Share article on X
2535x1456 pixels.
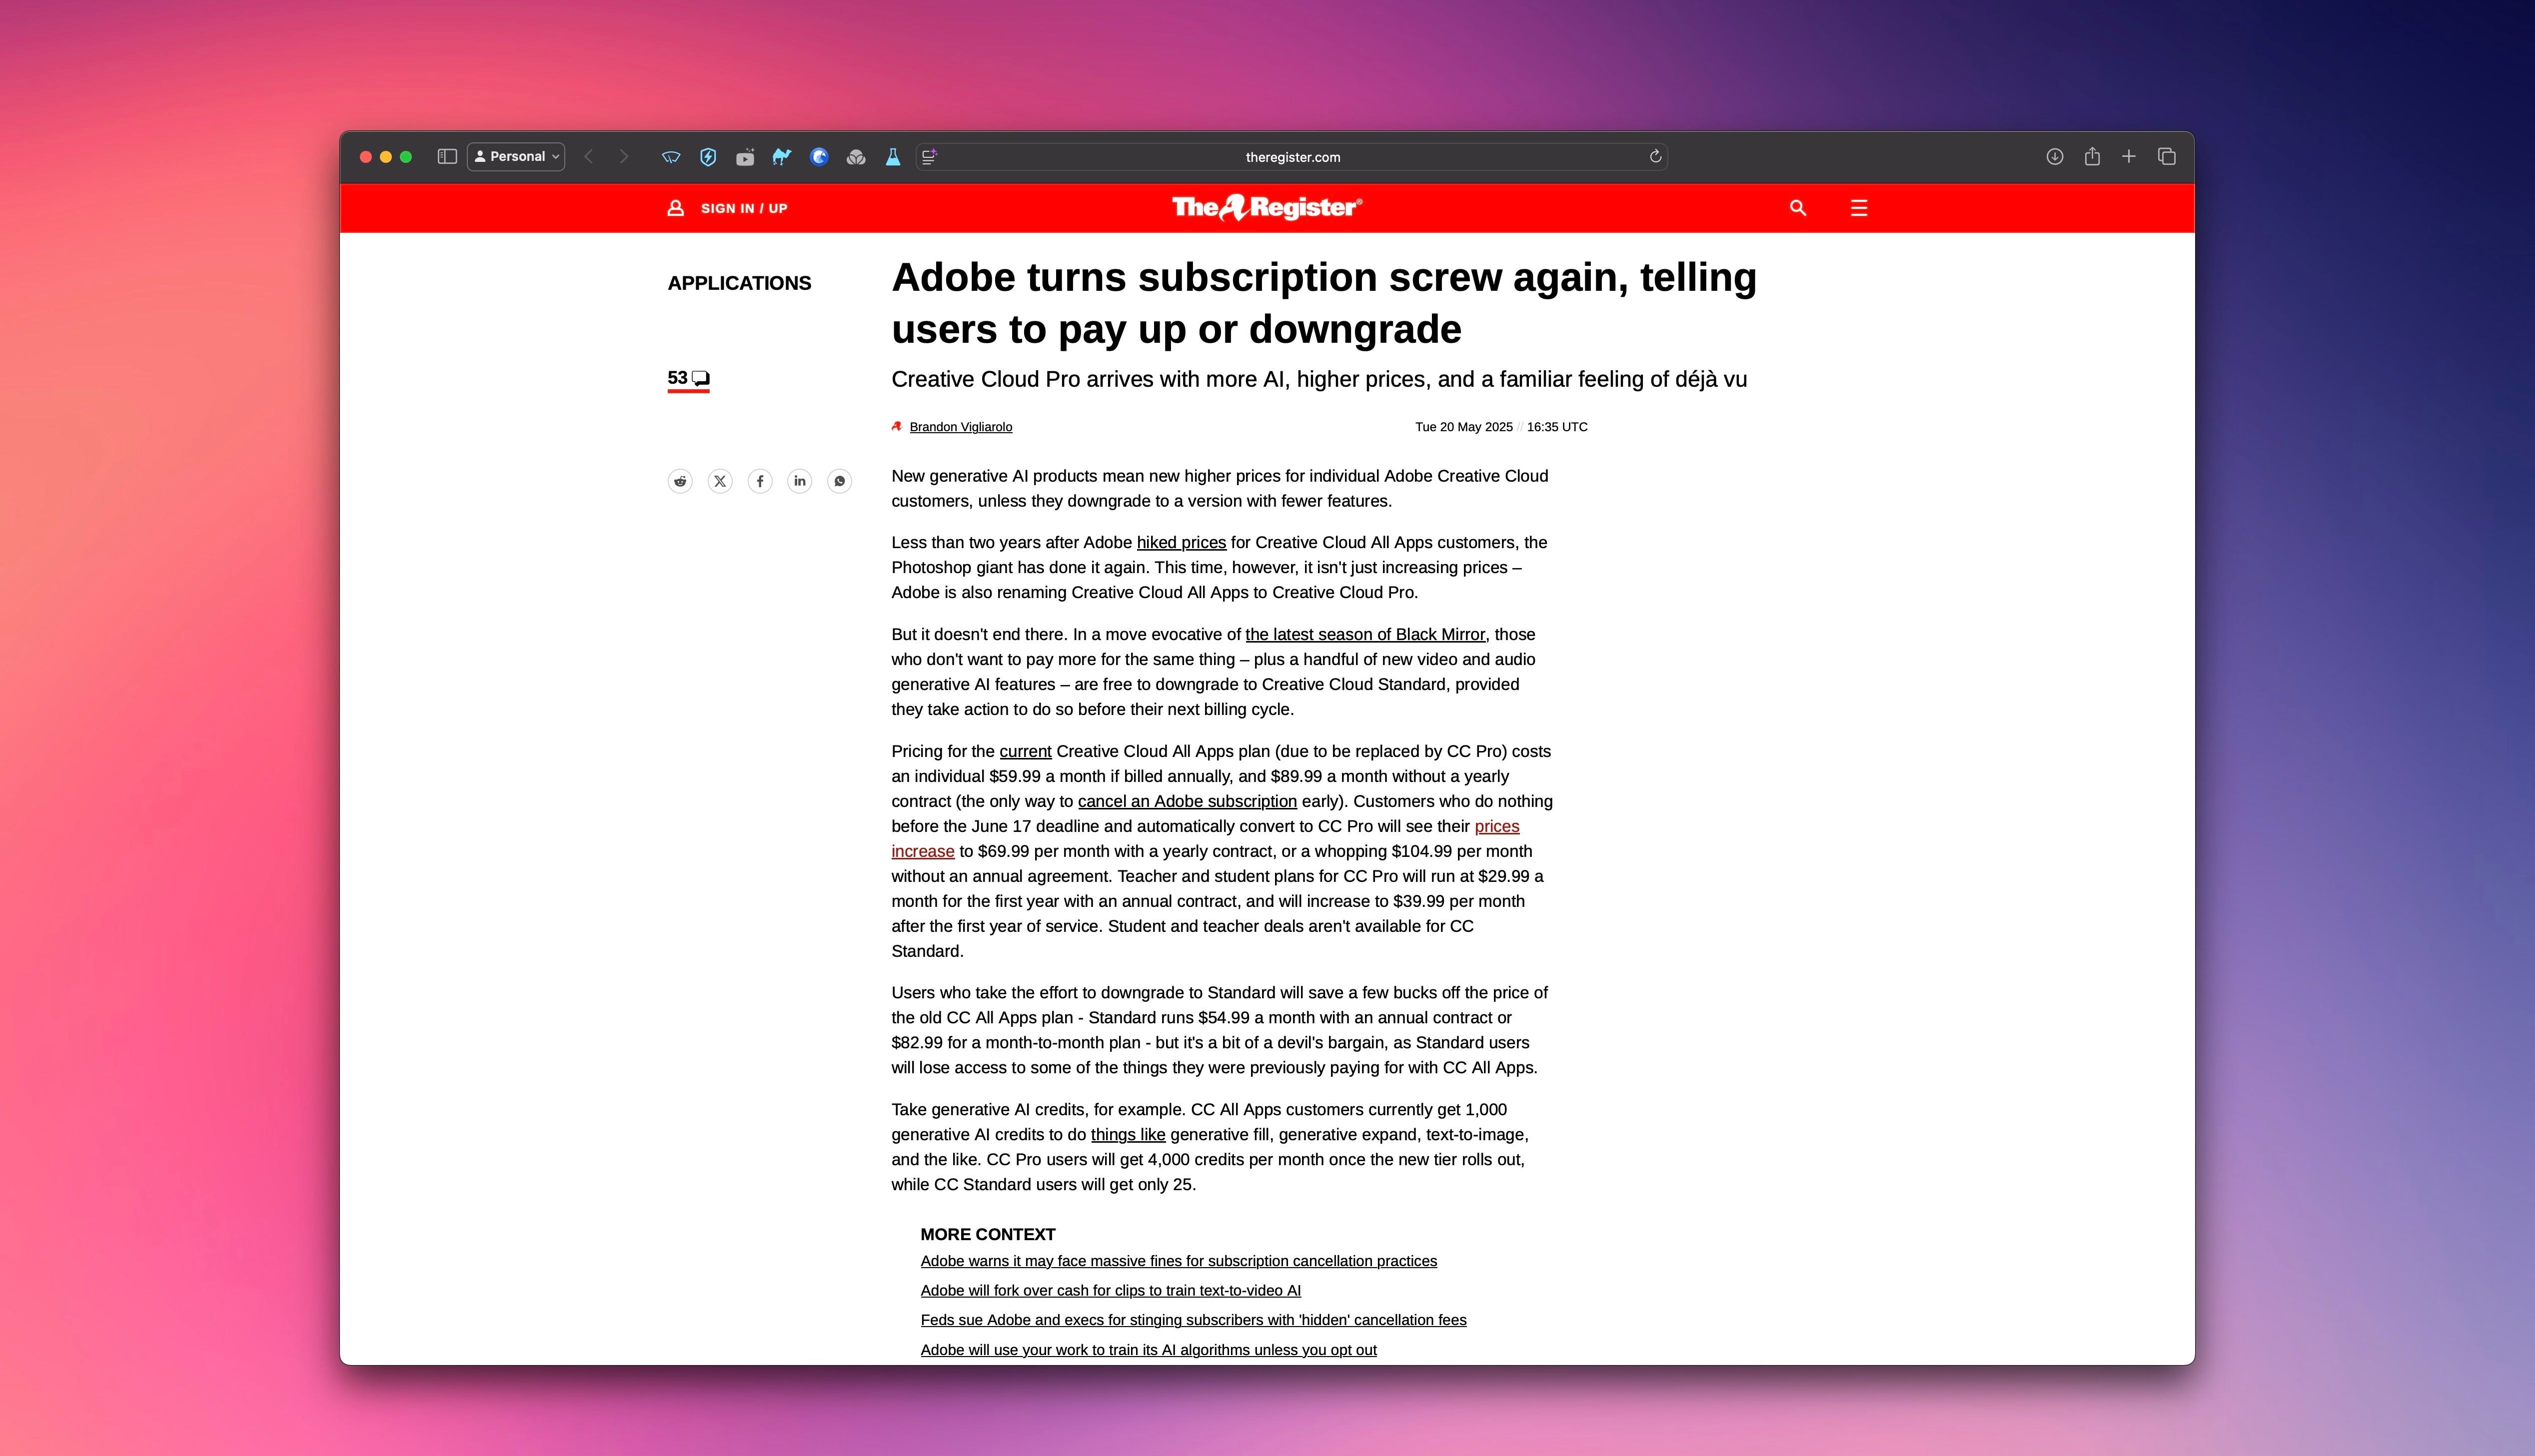tap(720, 481)
